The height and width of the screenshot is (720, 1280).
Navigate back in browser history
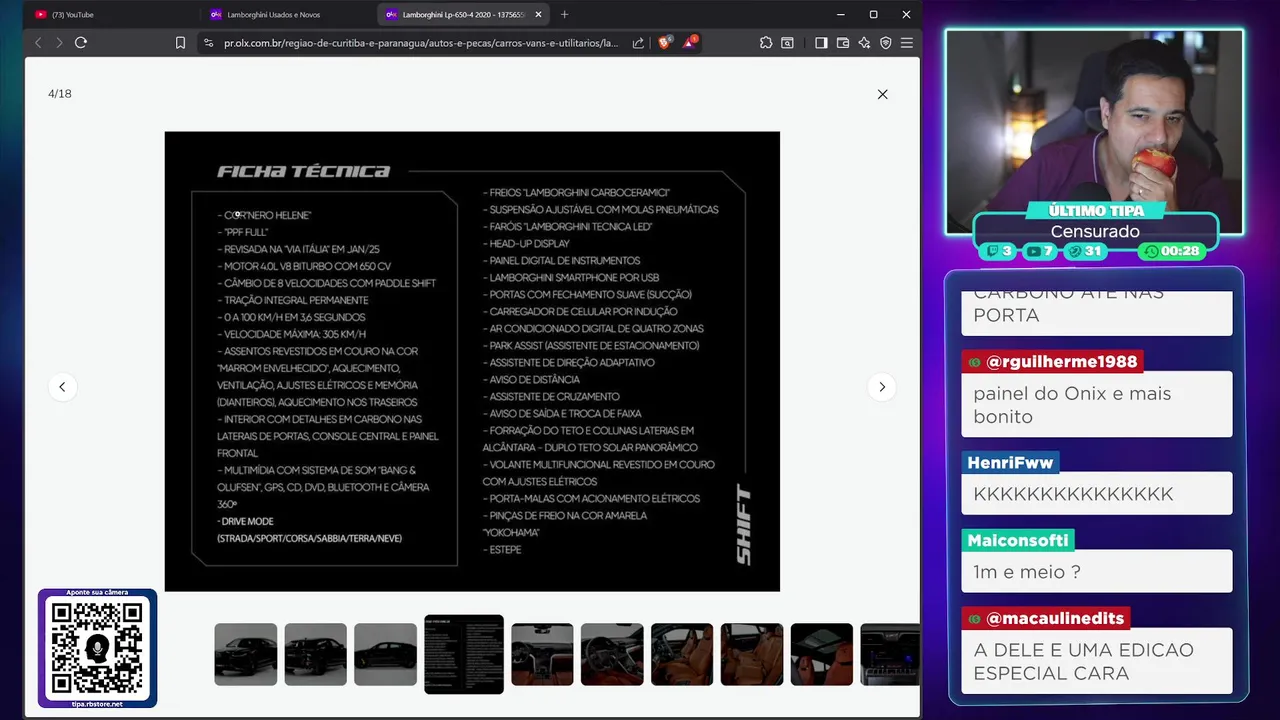point(38,43)
